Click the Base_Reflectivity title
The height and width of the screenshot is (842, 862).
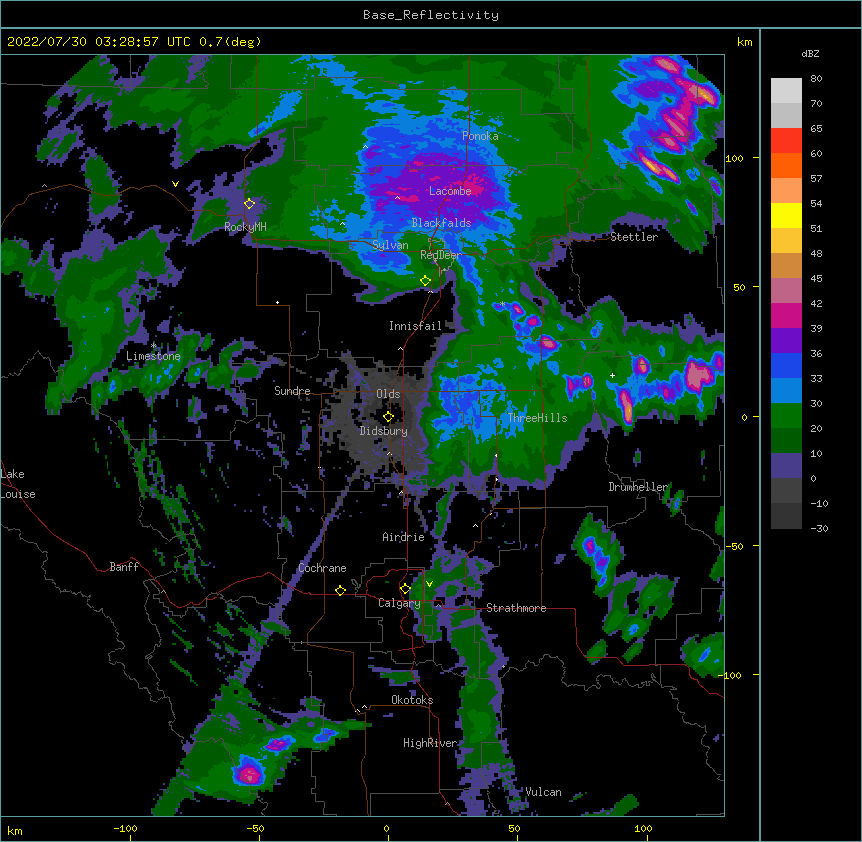pos(431,15)
